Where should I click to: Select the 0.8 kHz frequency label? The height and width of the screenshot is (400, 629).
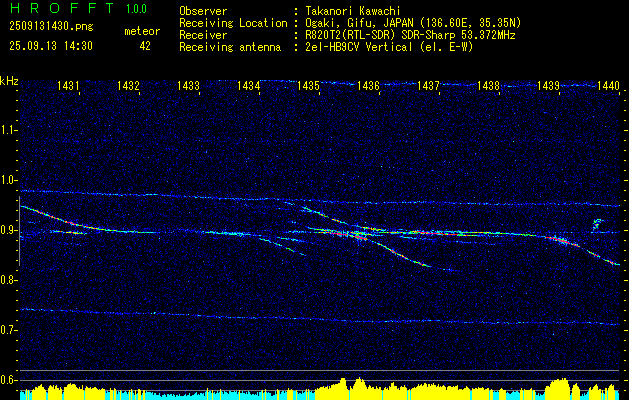click(x=8, y=280)
